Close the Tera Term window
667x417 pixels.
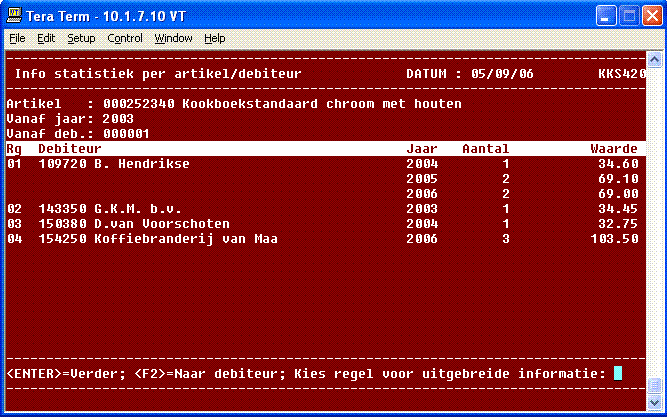(650, 16)
